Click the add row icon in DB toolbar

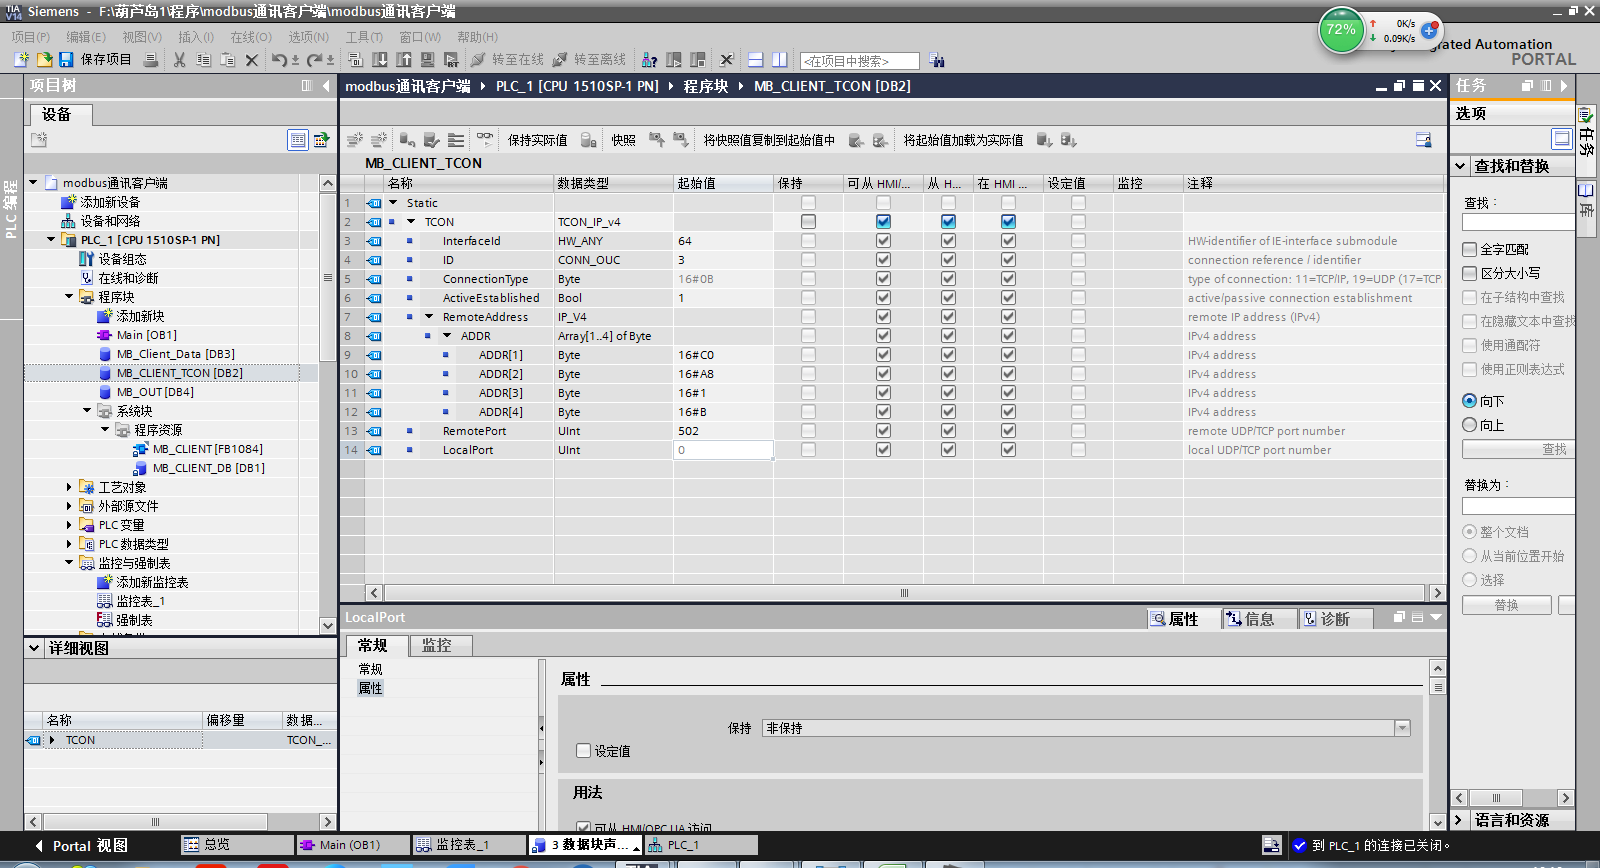click(378, 139)
